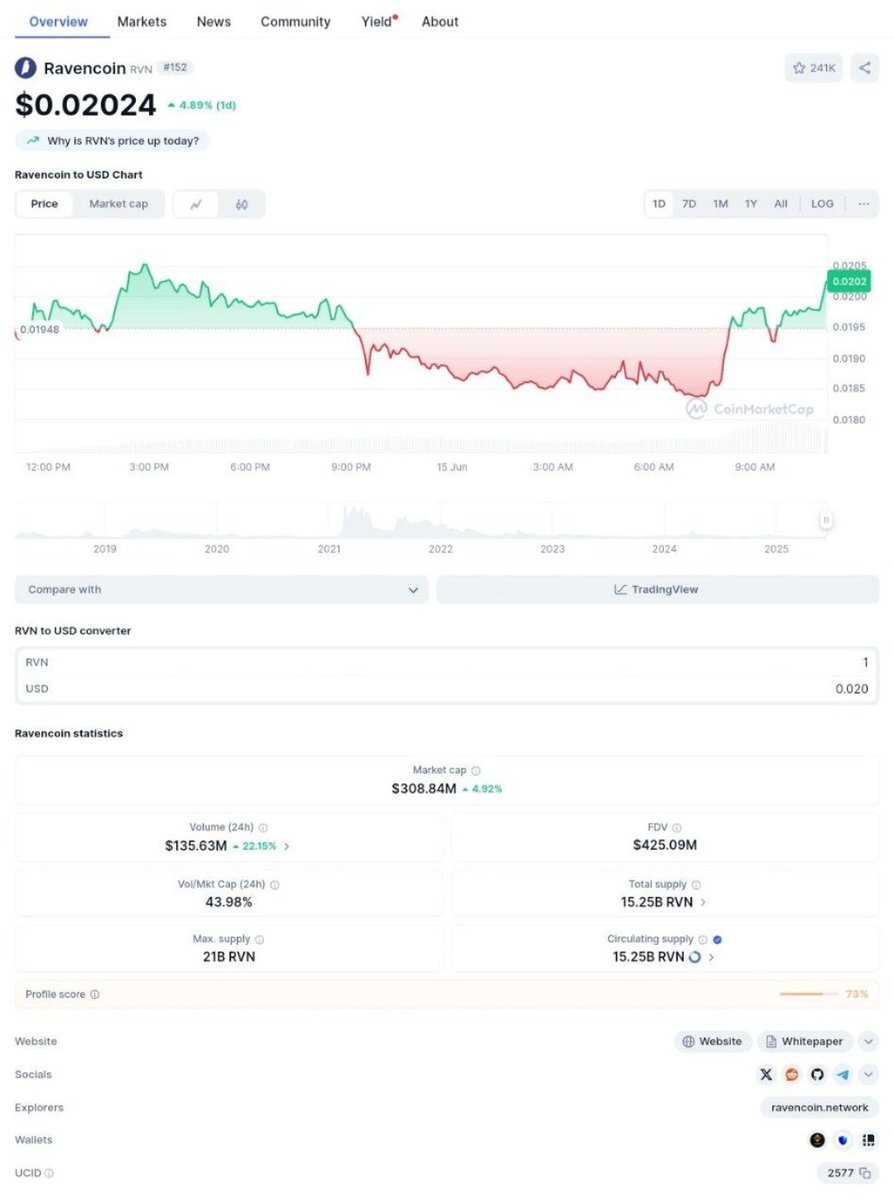Select the 1D time range
894x1200 pixels.
point(659,204)
